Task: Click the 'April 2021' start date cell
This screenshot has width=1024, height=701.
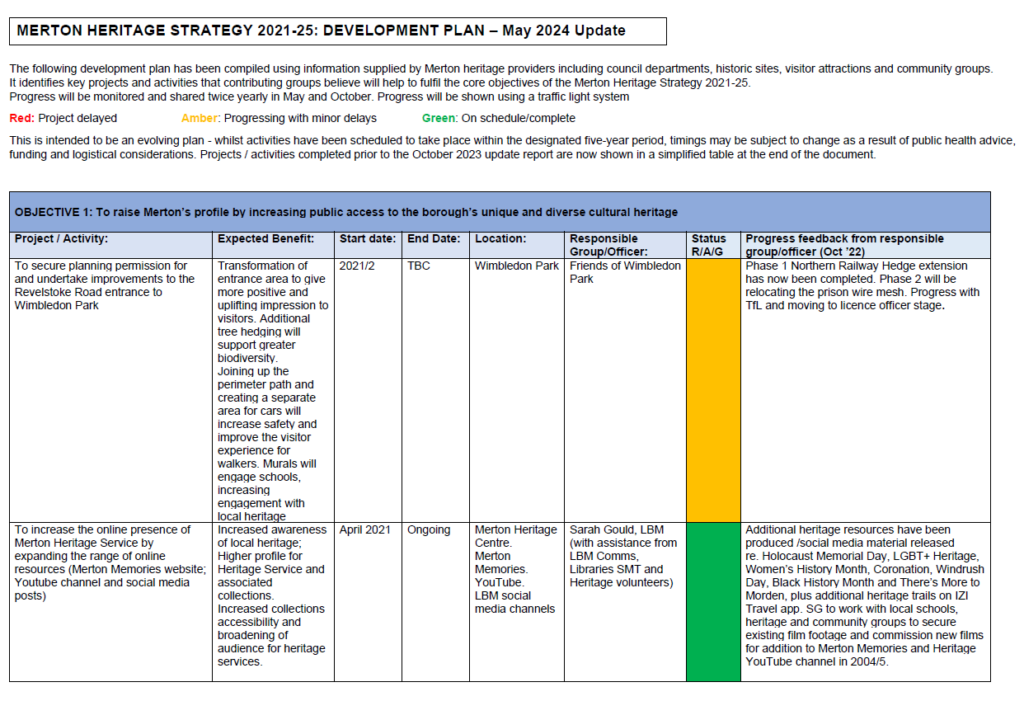Action: 366,530
